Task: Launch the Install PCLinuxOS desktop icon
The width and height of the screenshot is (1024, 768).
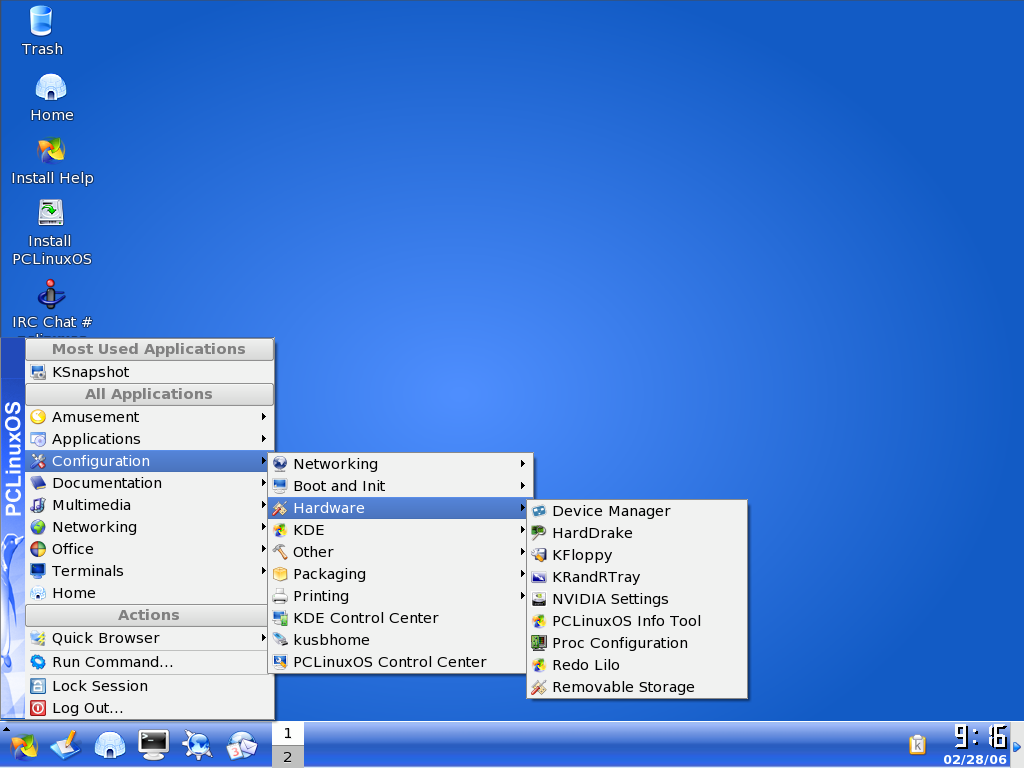Action: click(51, 213)
